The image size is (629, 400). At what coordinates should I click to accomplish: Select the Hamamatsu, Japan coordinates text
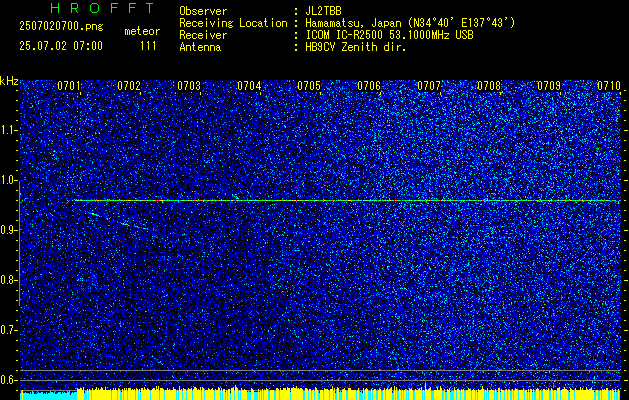[410, 23]
